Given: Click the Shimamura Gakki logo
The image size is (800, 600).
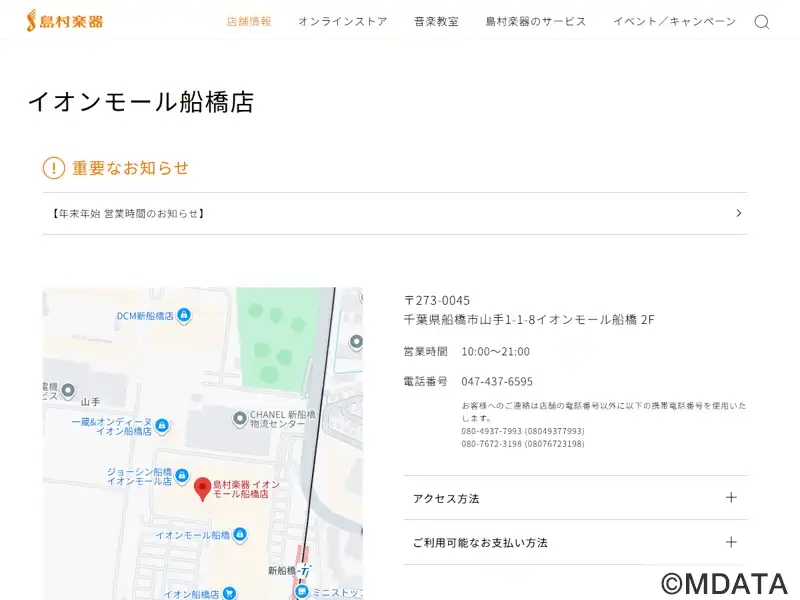Looking at the screenshot, I should [x=65, y=21].
